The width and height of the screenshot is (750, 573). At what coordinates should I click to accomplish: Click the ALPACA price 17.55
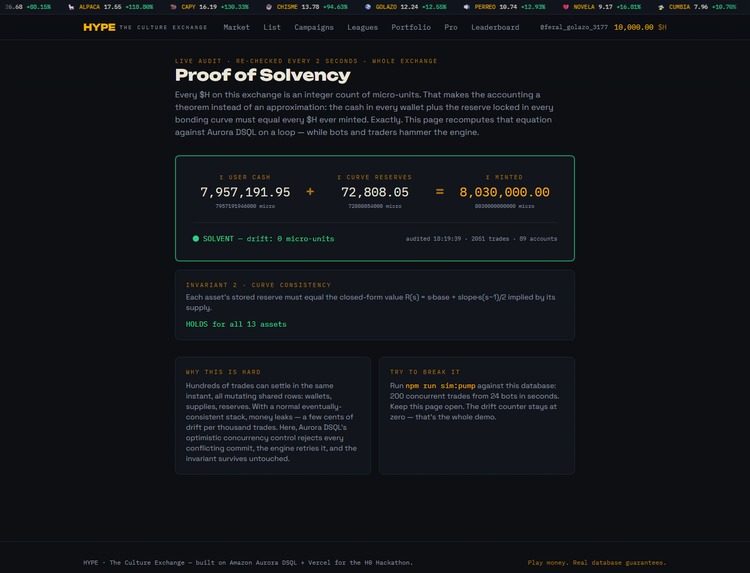coord(112,7)
